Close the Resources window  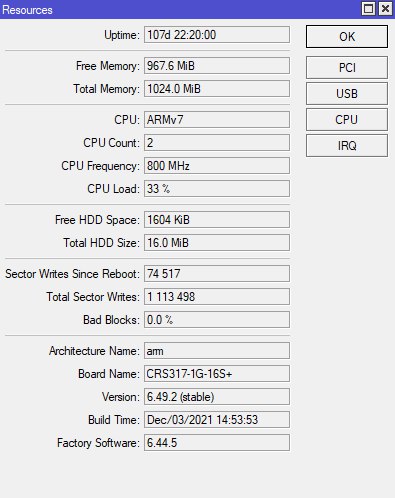[x=385, y=9]
